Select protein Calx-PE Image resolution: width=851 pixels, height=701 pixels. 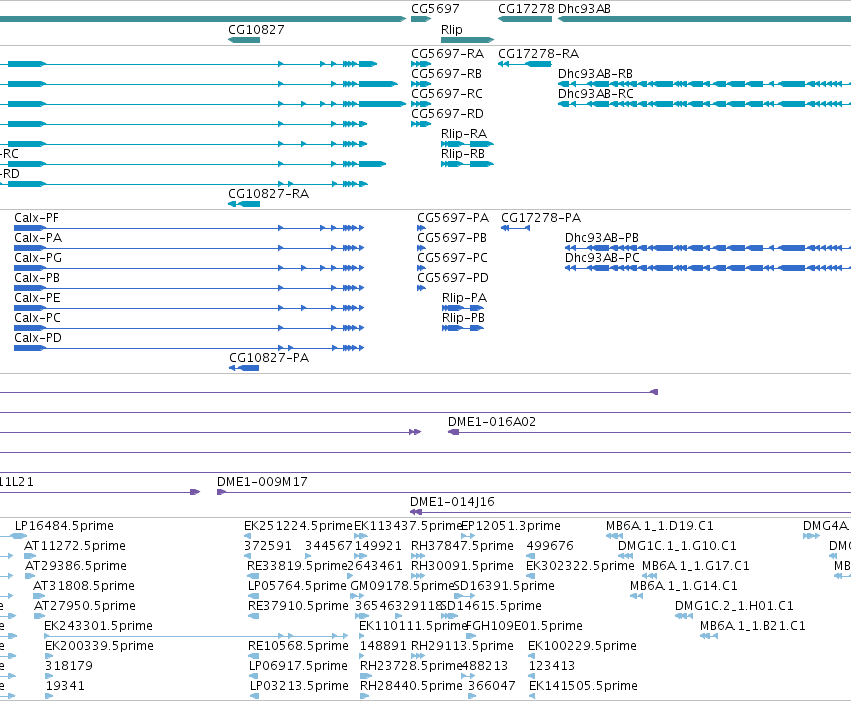point(37,298)
